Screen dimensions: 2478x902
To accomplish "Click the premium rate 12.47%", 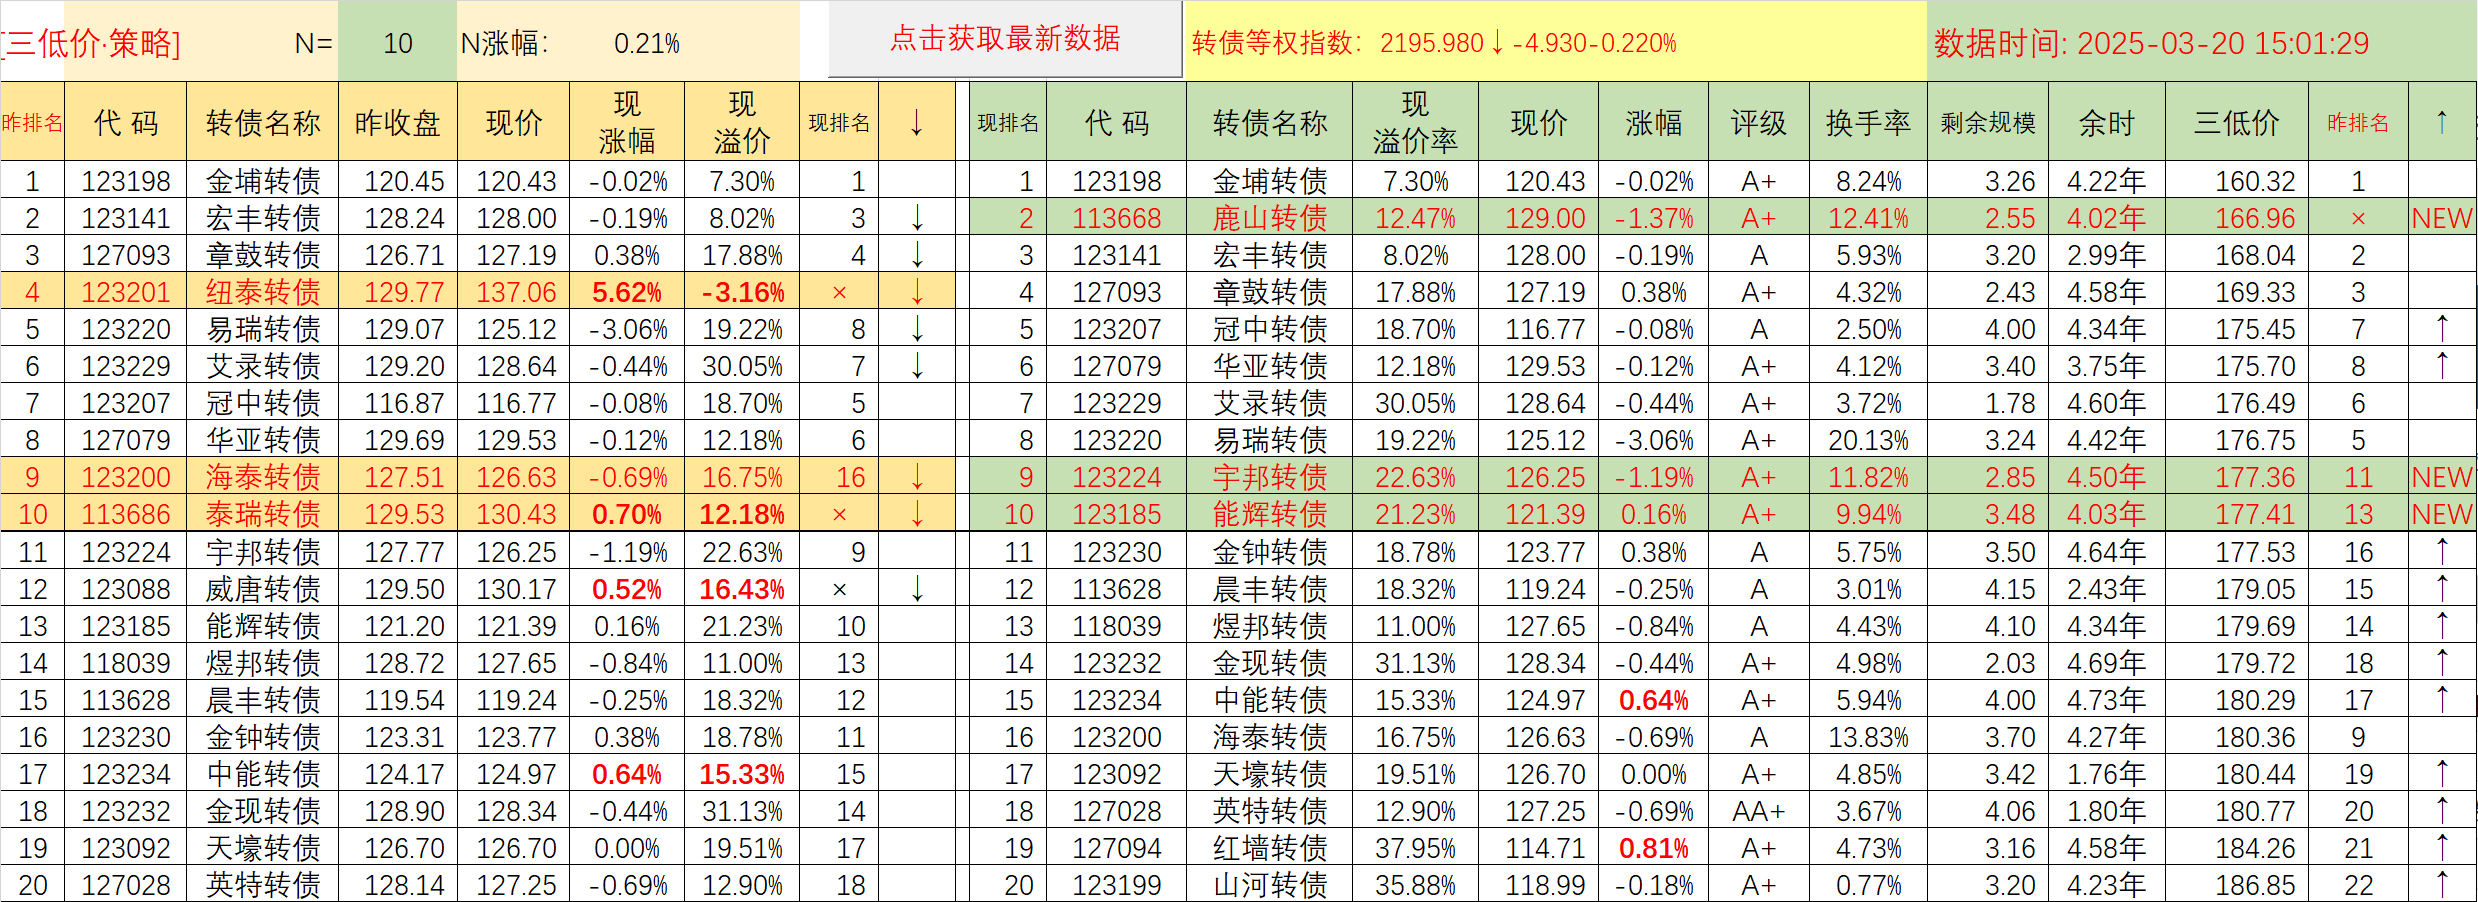I will point(1415,218).
